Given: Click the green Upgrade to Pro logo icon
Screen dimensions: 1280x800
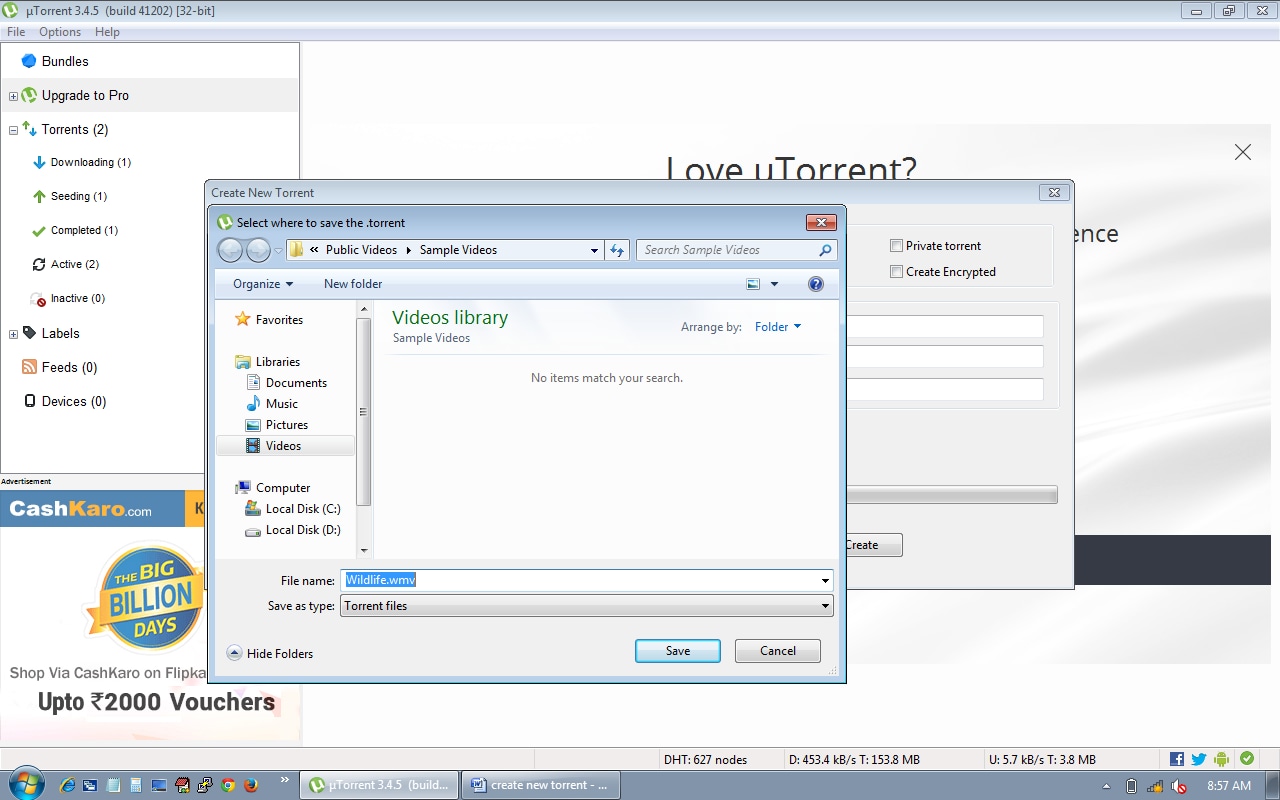Looking at the screenshot, I should click(x=29, y=95).
